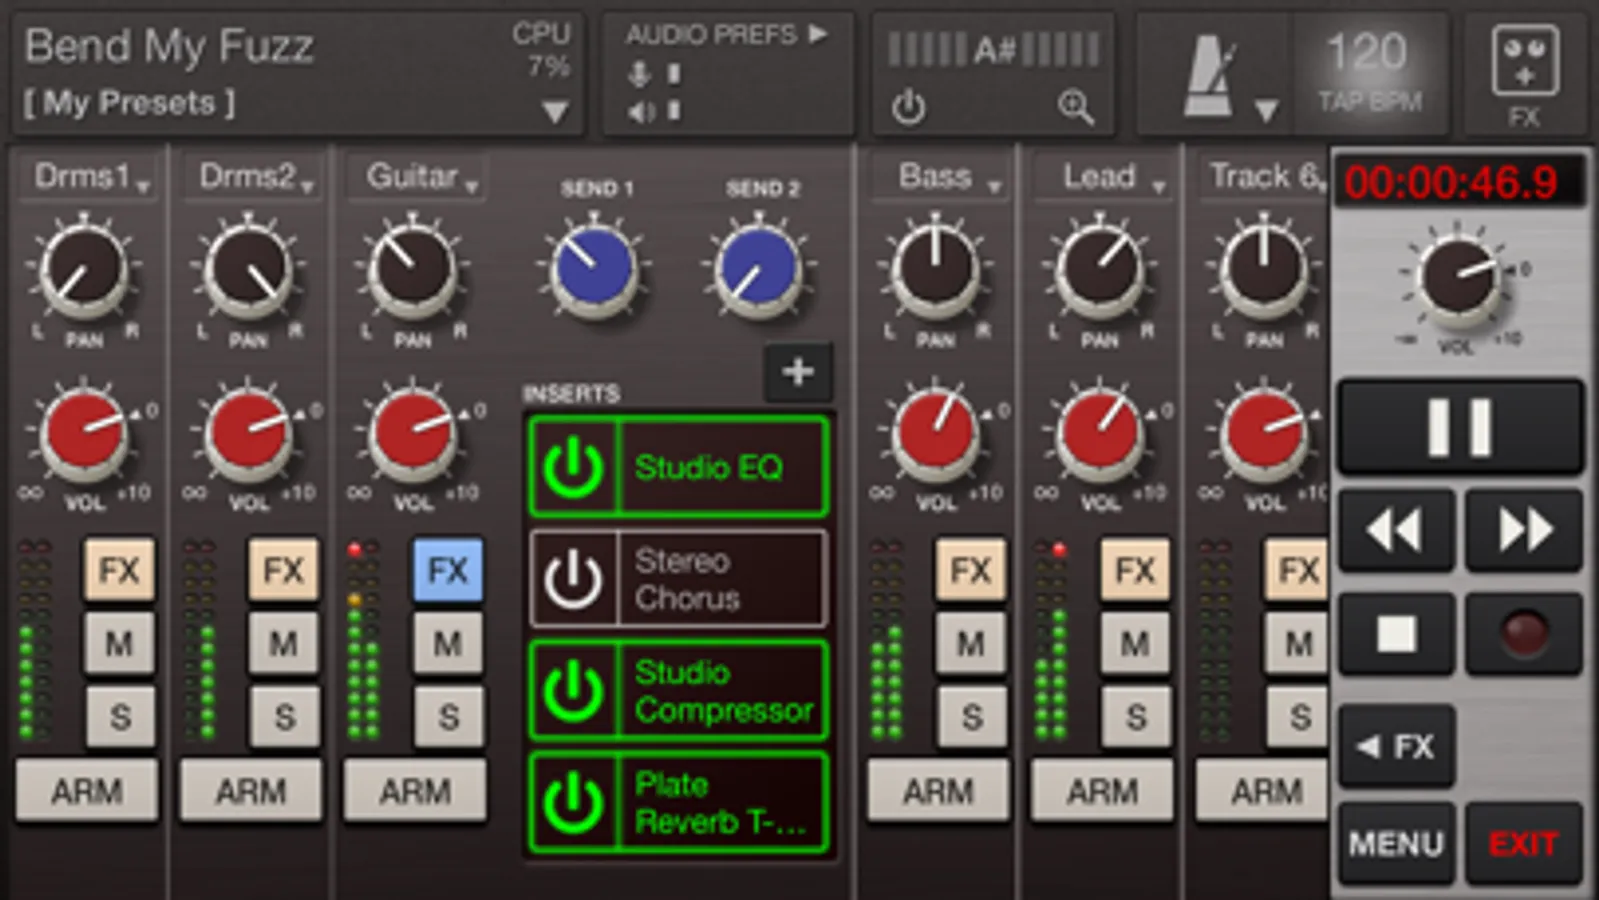Open the Plate Reverb insert

[722, 803]
